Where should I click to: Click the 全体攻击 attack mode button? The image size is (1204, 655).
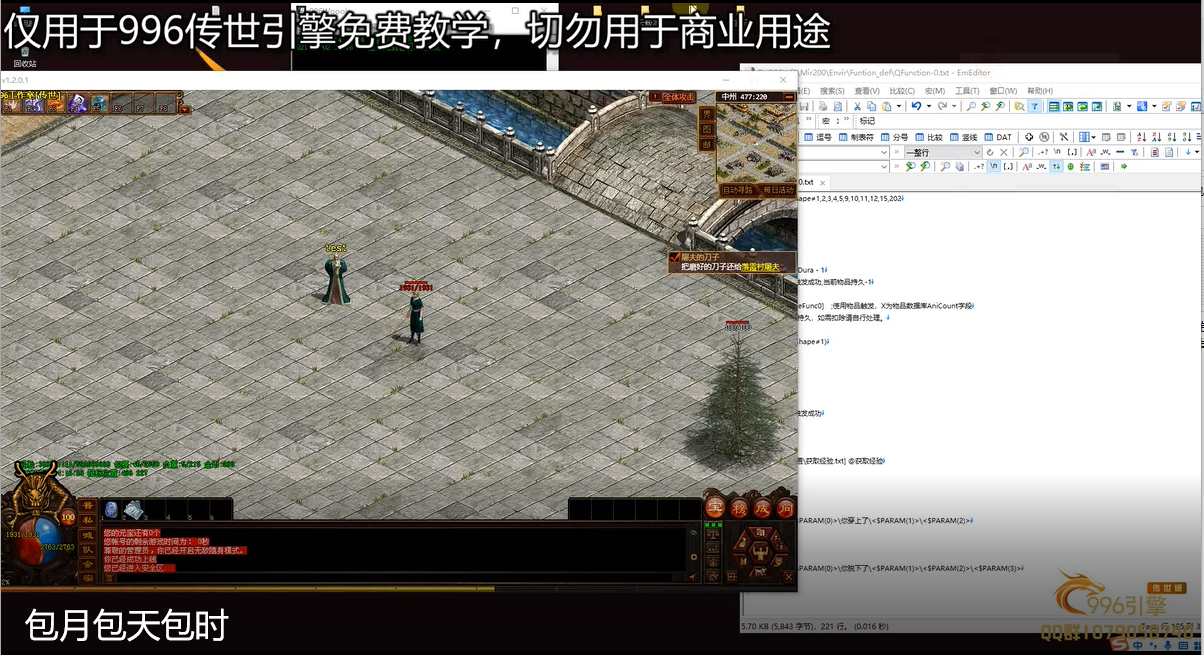coord(679,97)
